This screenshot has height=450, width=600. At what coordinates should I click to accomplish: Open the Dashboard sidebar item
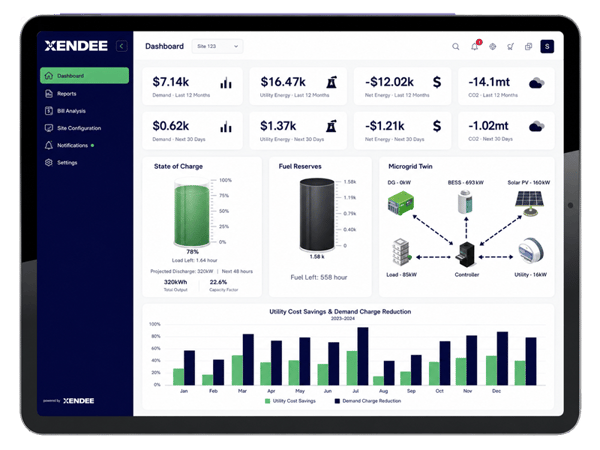tap(84, 75)
